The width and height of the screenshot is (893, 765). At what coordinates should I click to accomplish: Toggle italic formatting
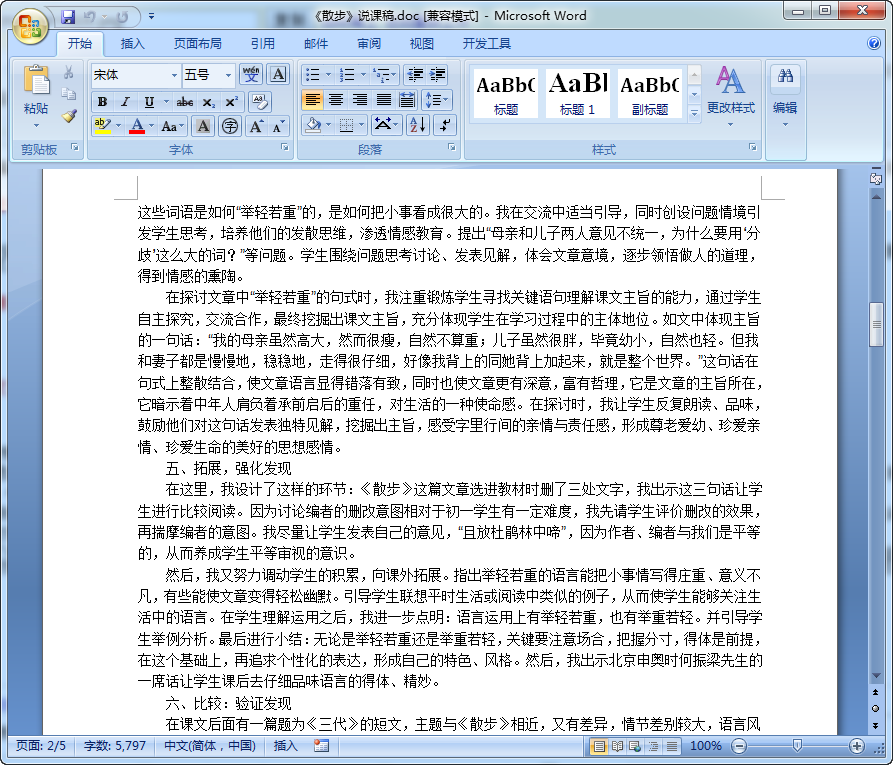coord(125,100)
